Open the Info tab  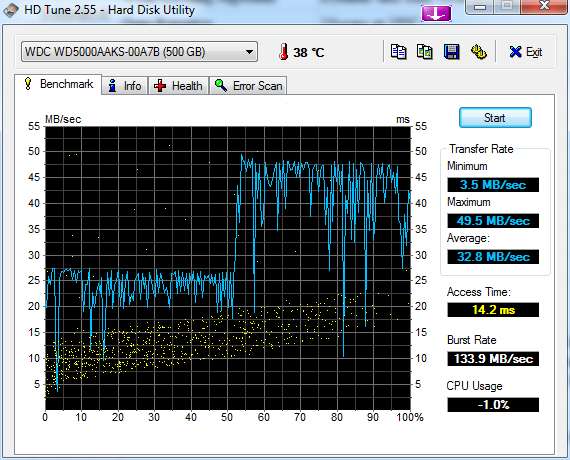(125, 86)
